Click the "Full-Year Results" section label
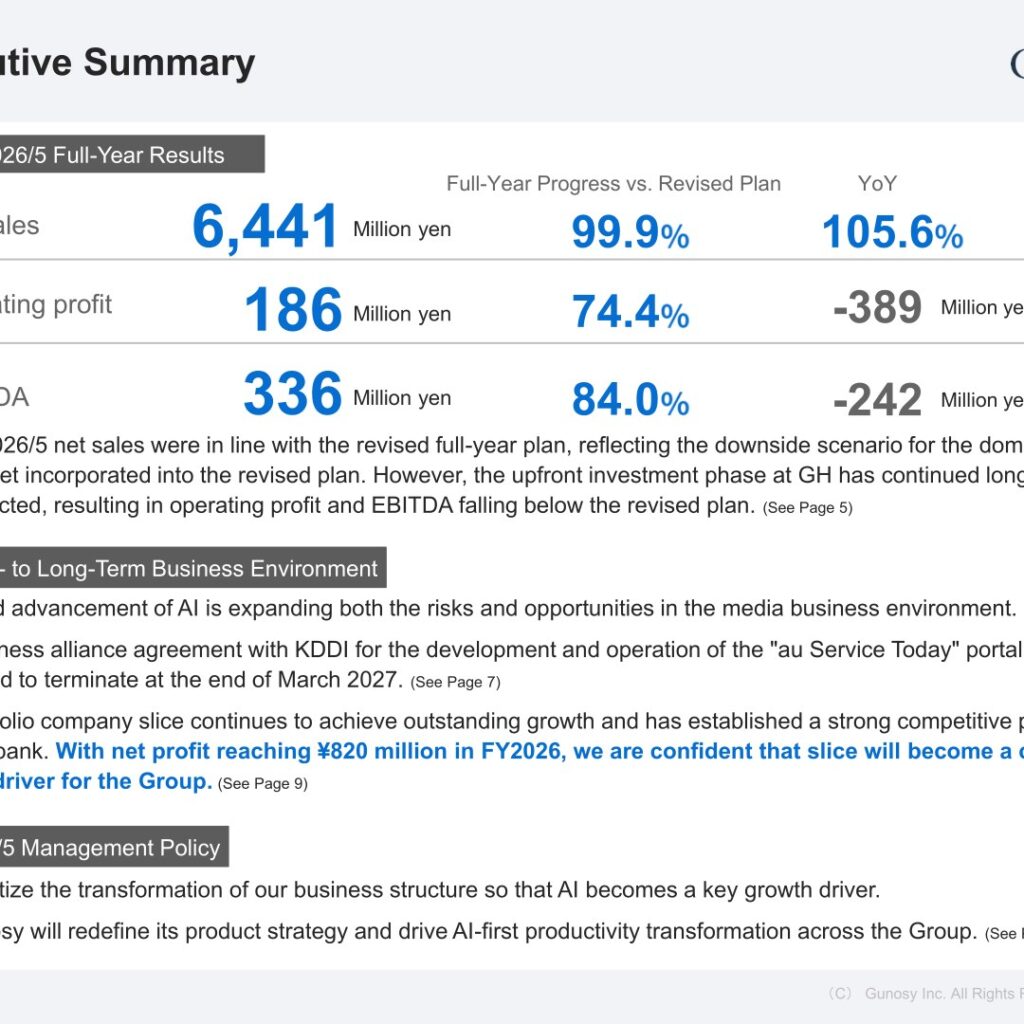 [x=131, y=155]
